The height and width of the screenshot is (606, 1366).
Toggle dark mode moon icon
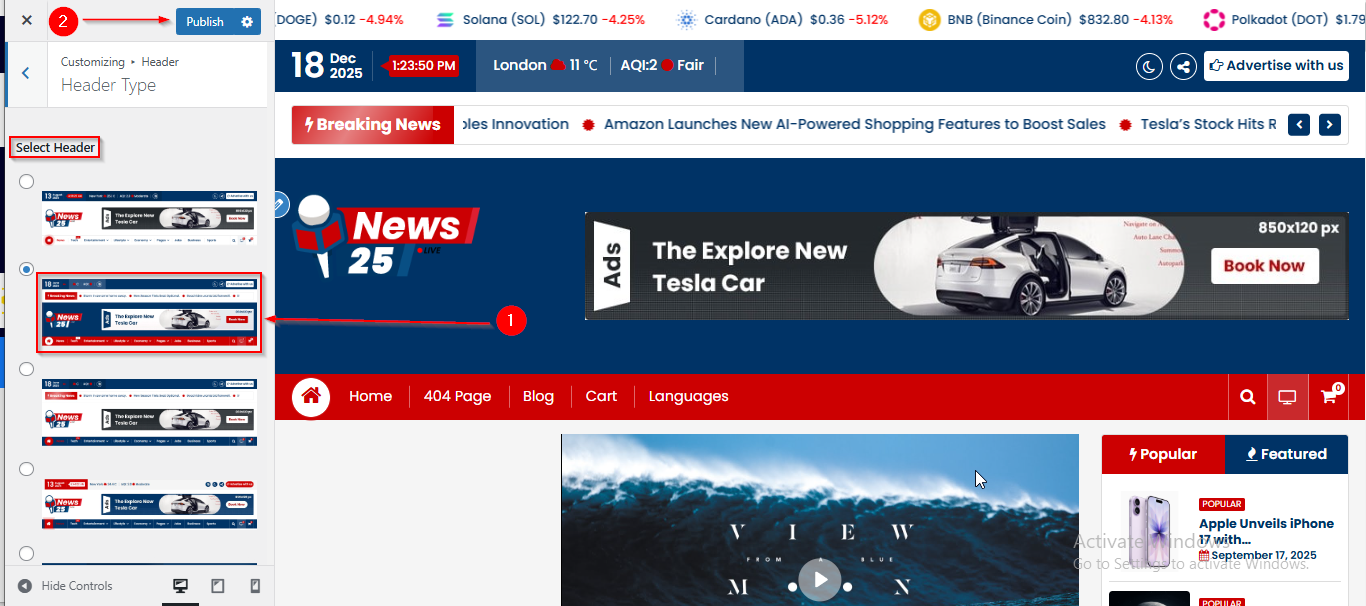(x=1149, y=66)
